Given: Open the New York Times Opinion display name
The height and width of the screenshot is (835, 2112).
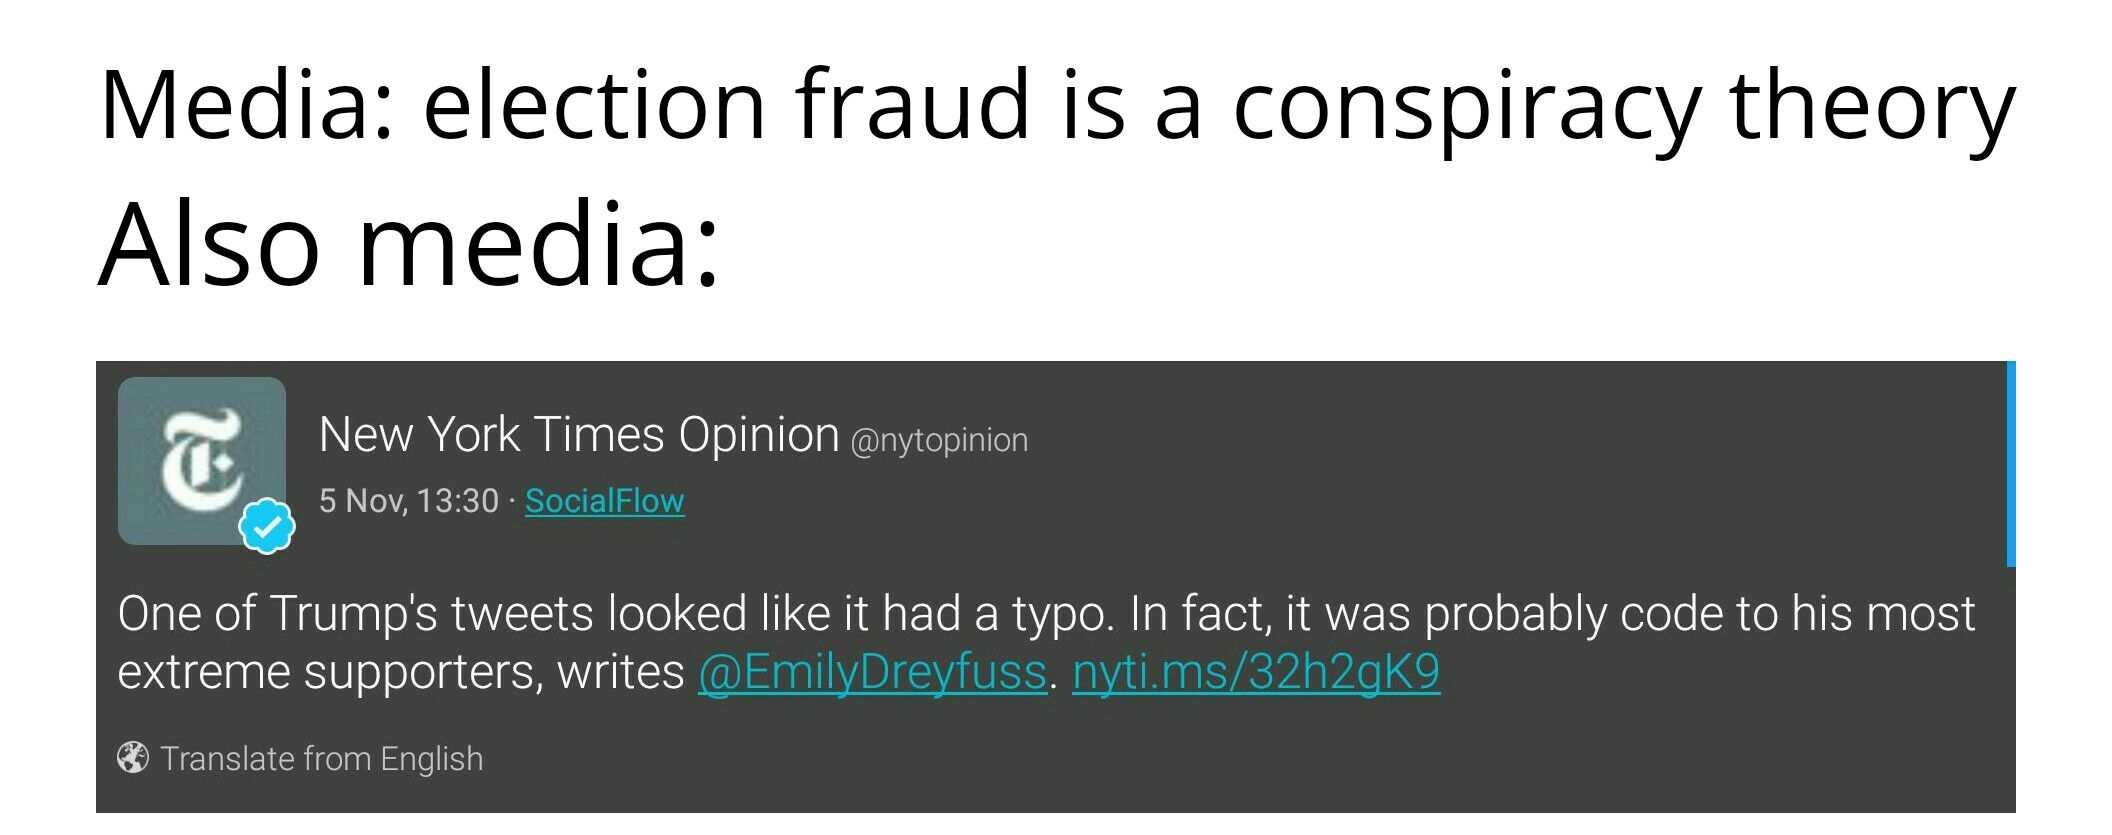Looking at the screenshot, I should [x=579, y=436].
